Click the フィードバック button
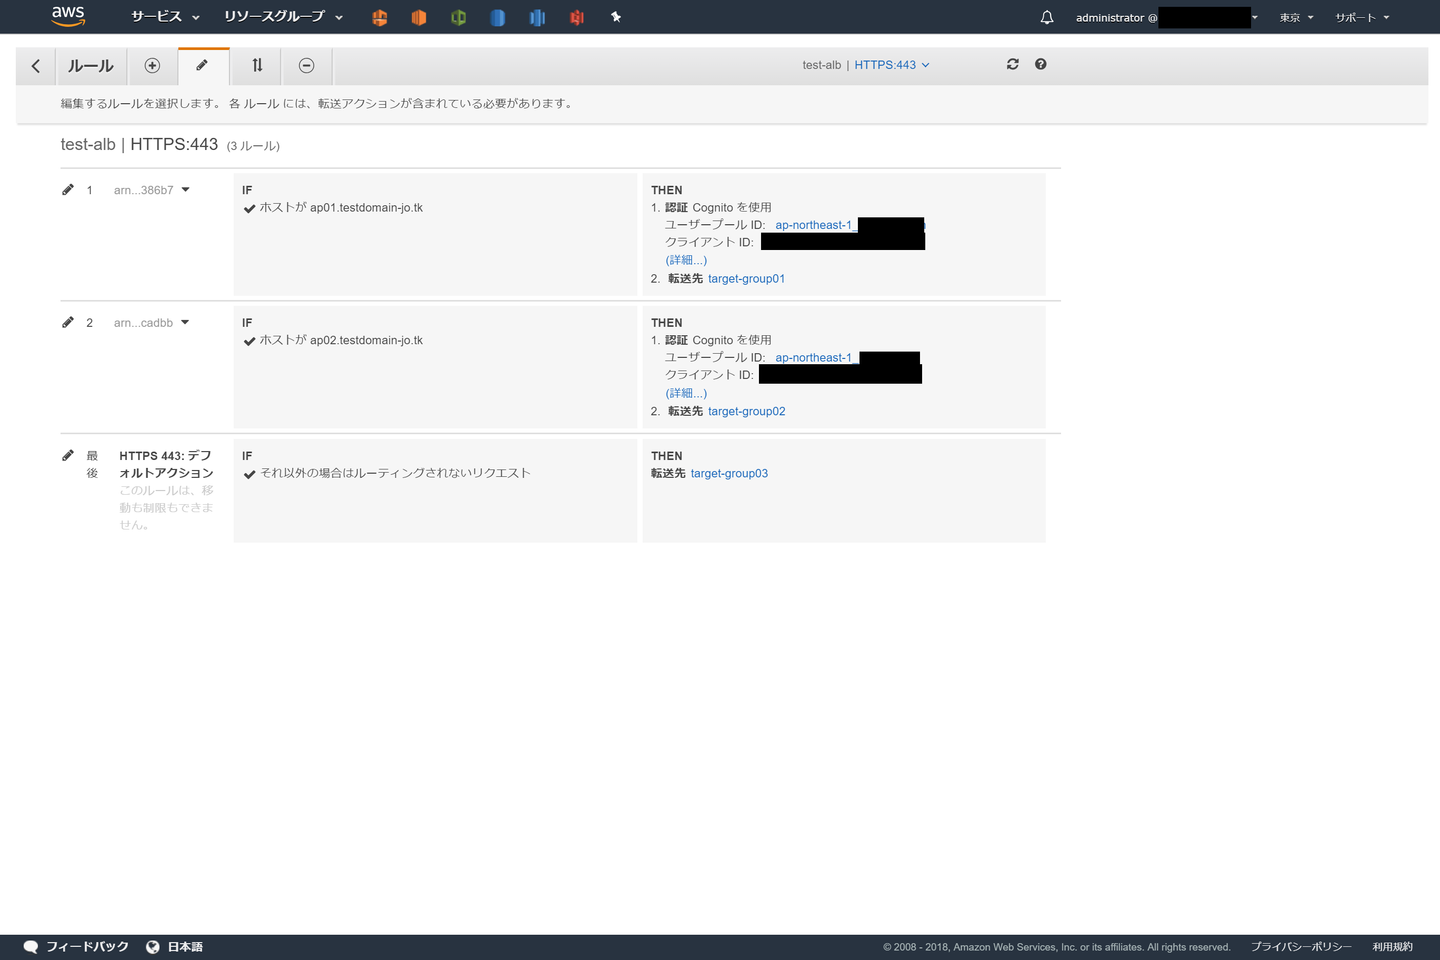 (x=76, y=947)
